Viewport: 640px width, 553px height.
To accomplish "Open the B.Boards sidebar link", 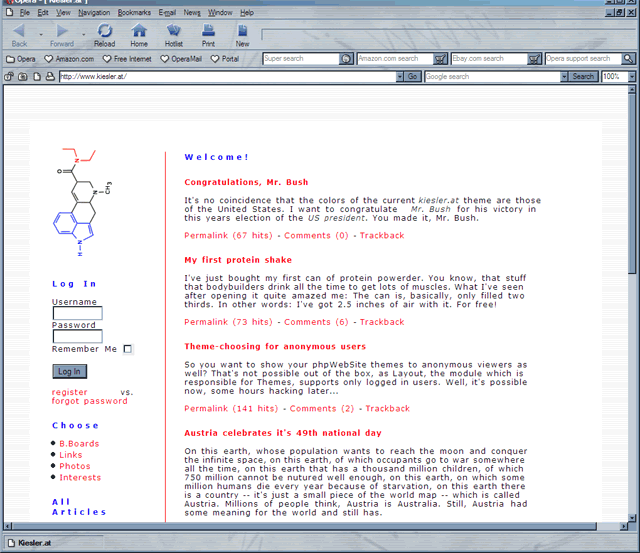I will [x=78, y=443].
